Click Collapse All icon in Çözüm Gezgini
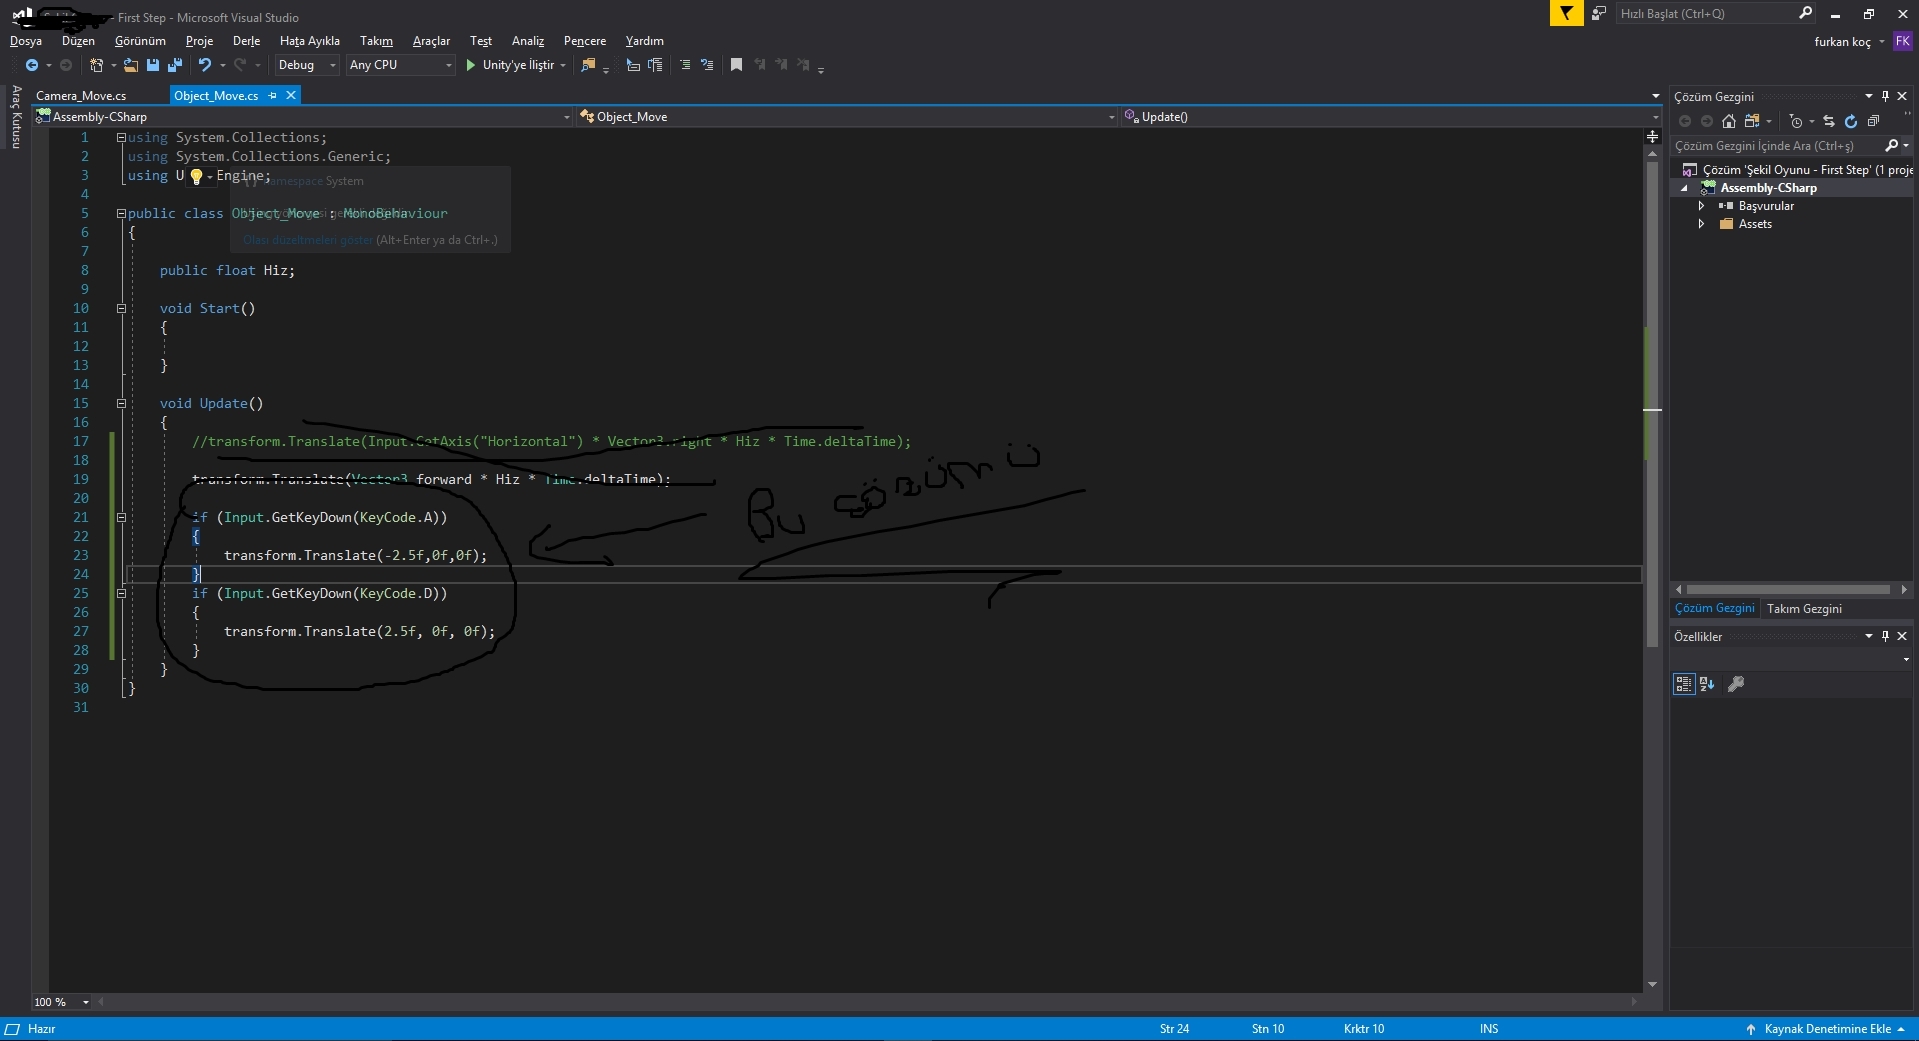 [x=1873, y=121]
